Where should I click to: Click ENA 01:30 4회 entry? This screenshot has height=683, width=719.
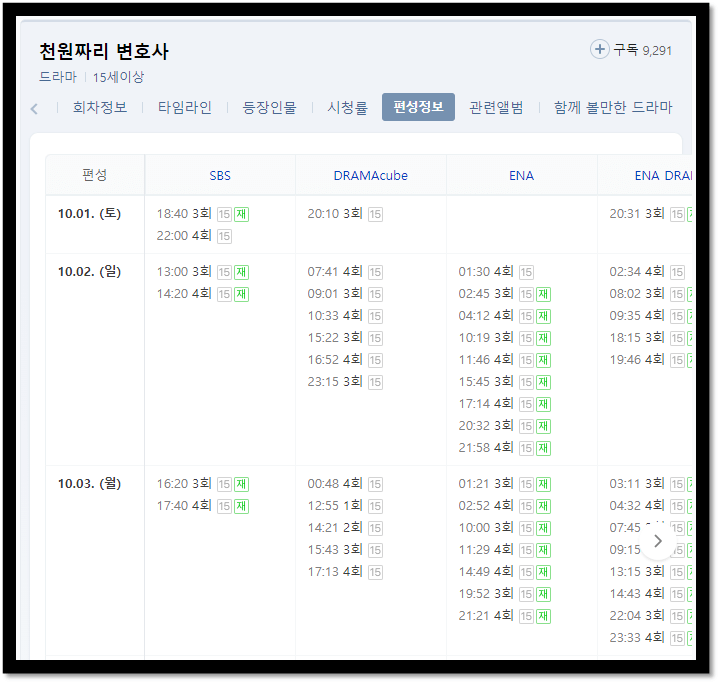[496, 272]
